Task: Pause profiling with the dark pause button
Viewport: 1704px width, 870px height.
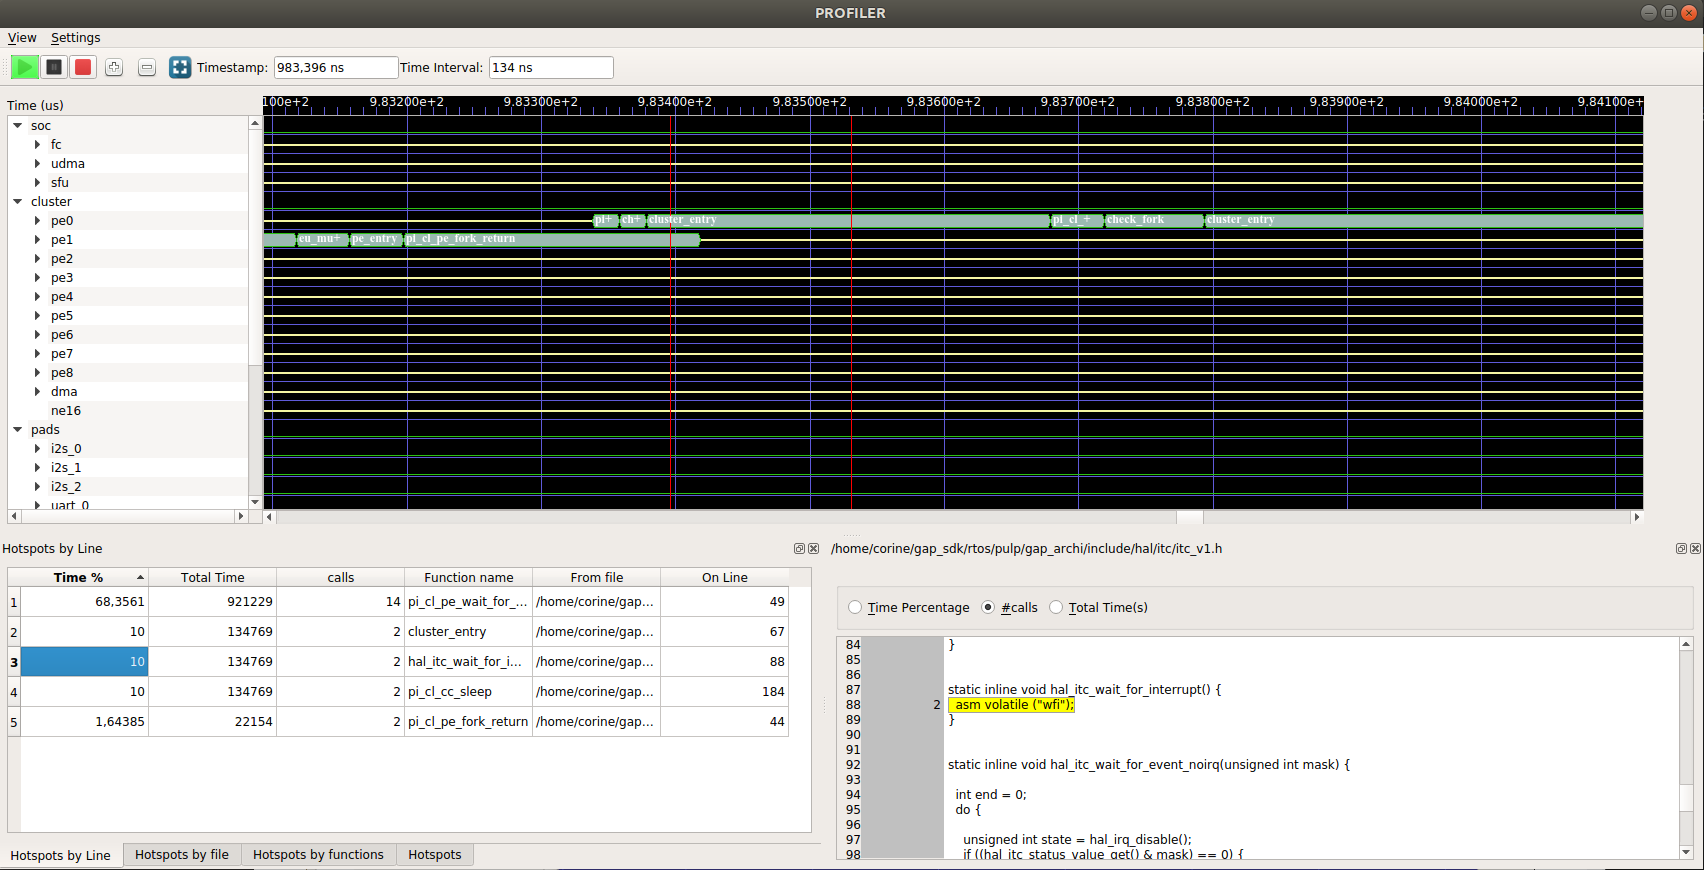Action: tap(54, 67)
